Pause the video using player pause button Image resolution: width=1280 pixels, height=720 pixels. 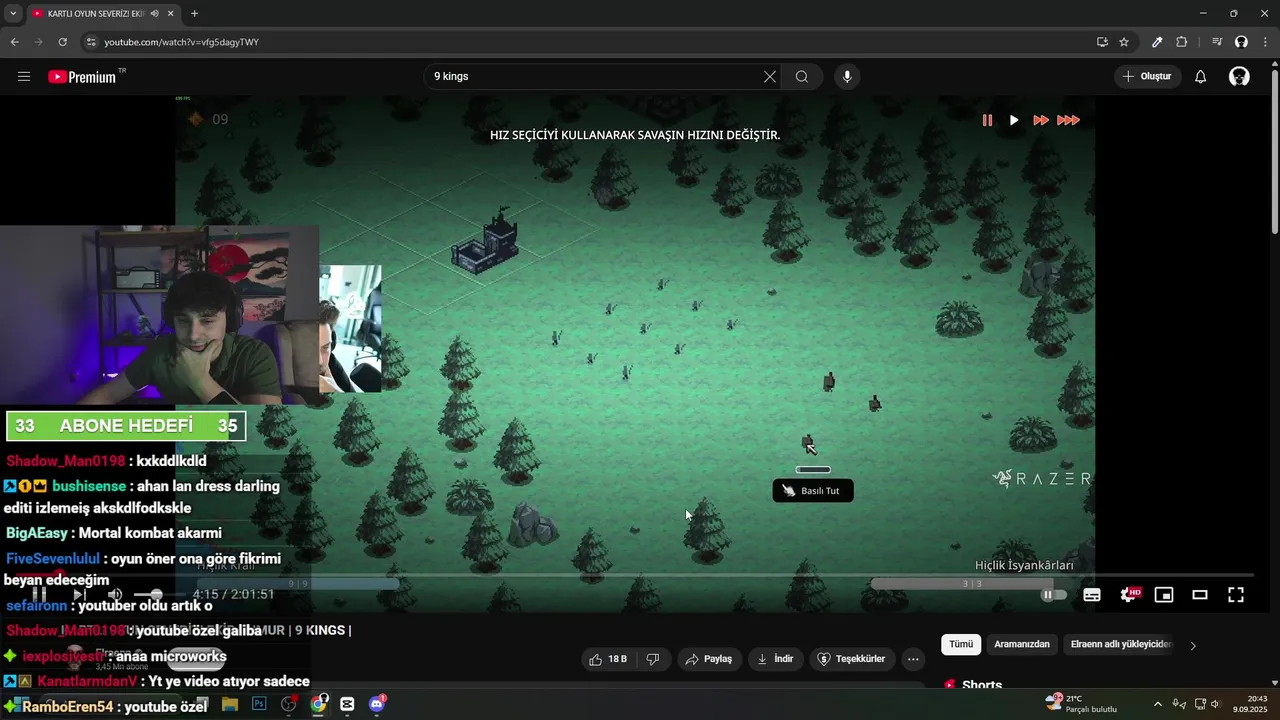[39, 595]
